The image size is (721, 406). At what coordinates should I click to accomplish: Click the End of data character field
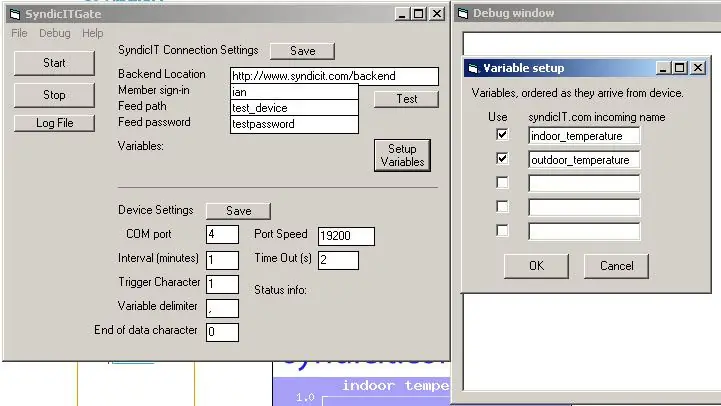pos(222,332)
